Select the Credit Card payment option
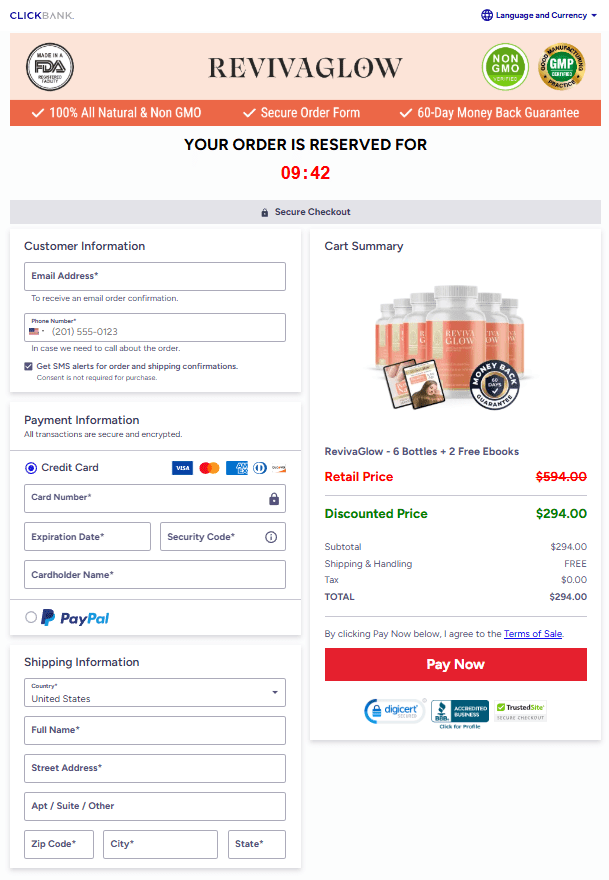 [30, 467]
